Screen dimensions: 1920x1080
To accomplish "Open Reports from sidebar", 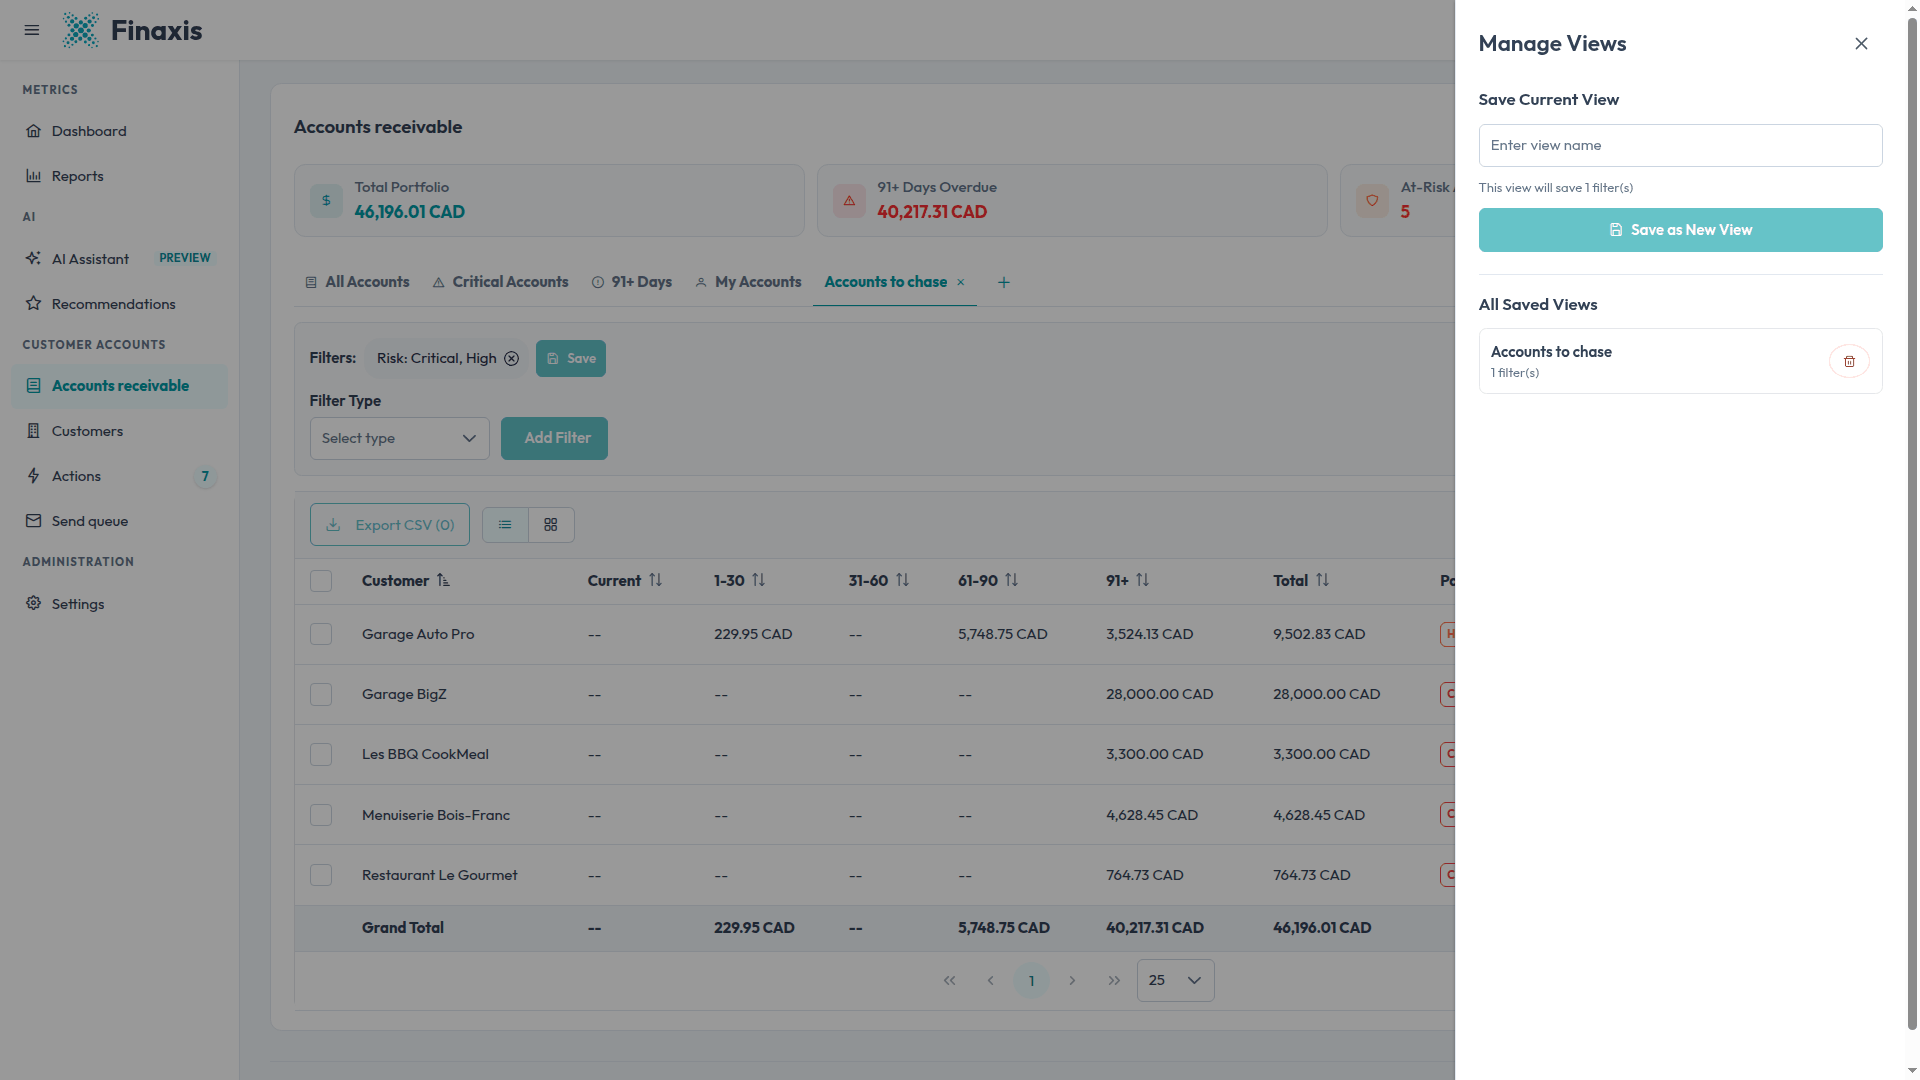I will pos(120,176).
